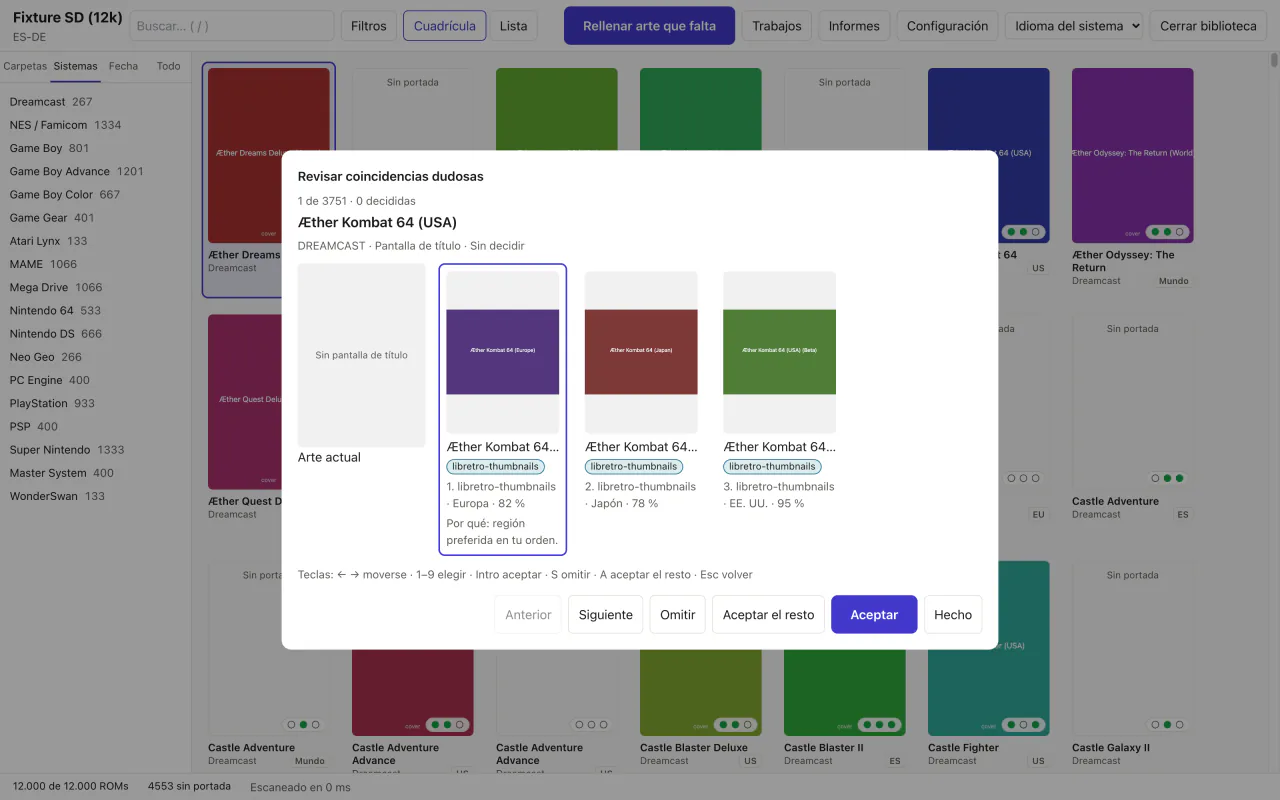Click "12.000 de 12.000 ROMs" status text
The image size is (1280, 800).
70,786
